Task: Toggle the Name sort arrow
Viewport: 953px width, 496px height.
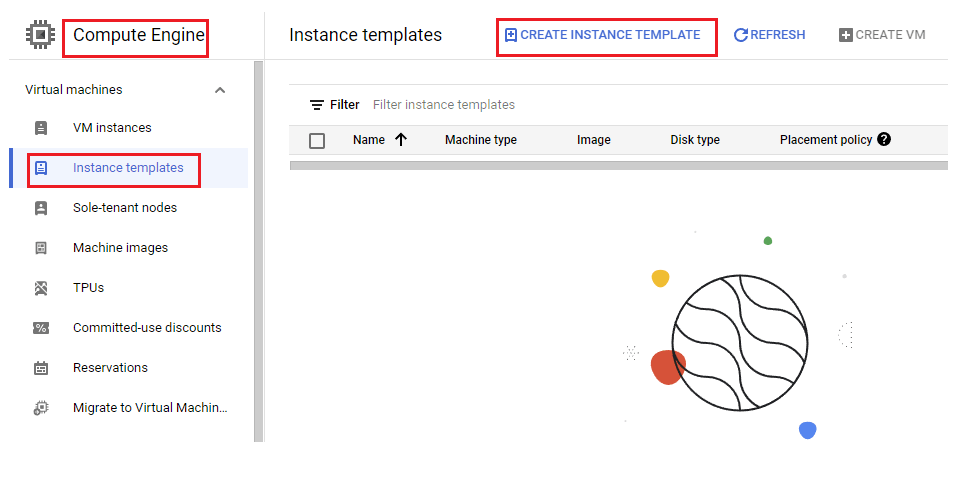Action: 401,140
